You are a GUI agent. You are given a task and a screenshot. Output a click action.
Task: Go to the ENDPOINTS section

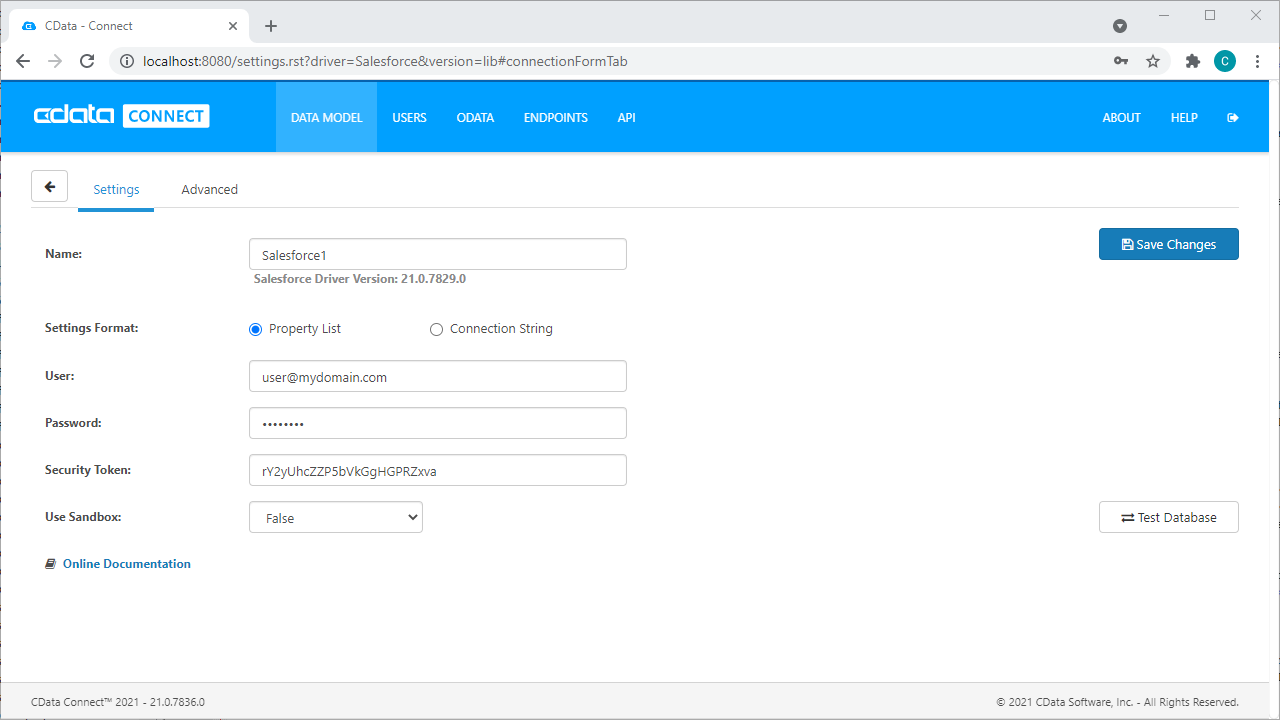click(x=555, y=118)
